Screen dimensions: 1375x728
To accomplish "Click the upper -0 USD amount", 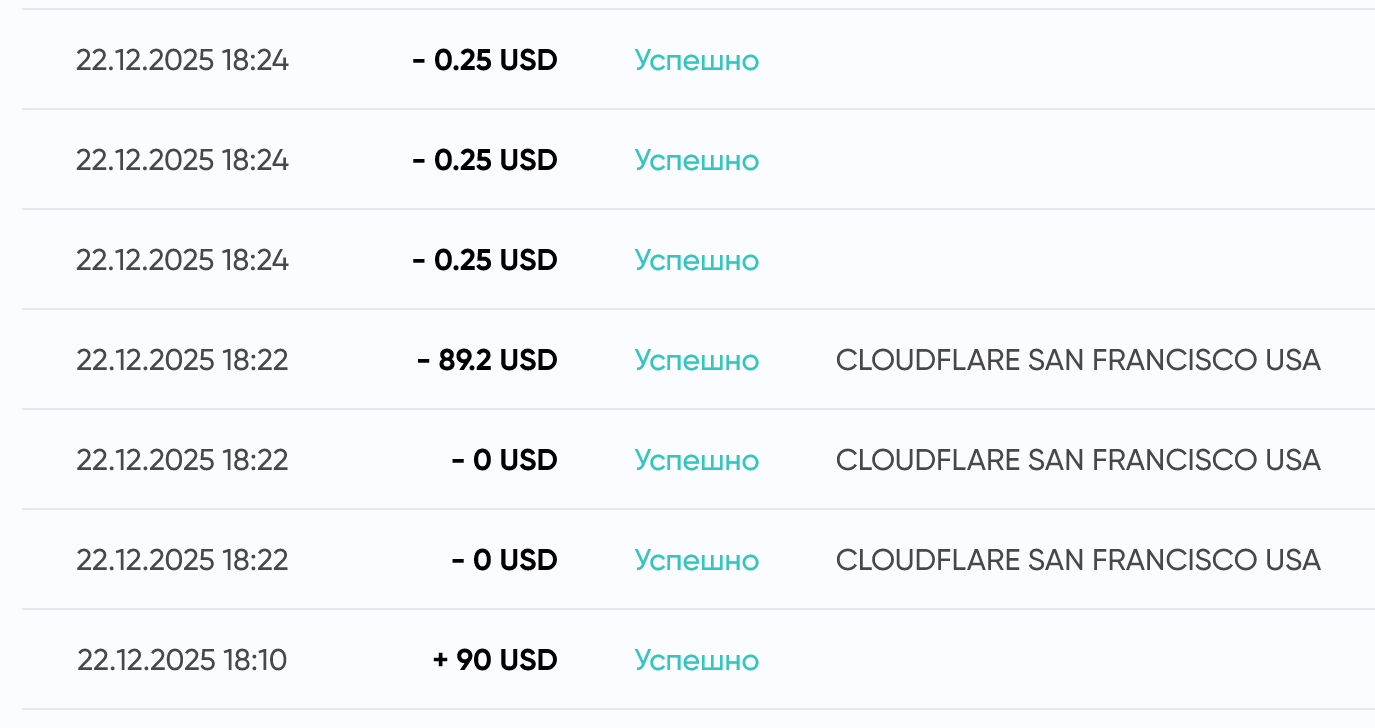I will click(x=504, y=460).
